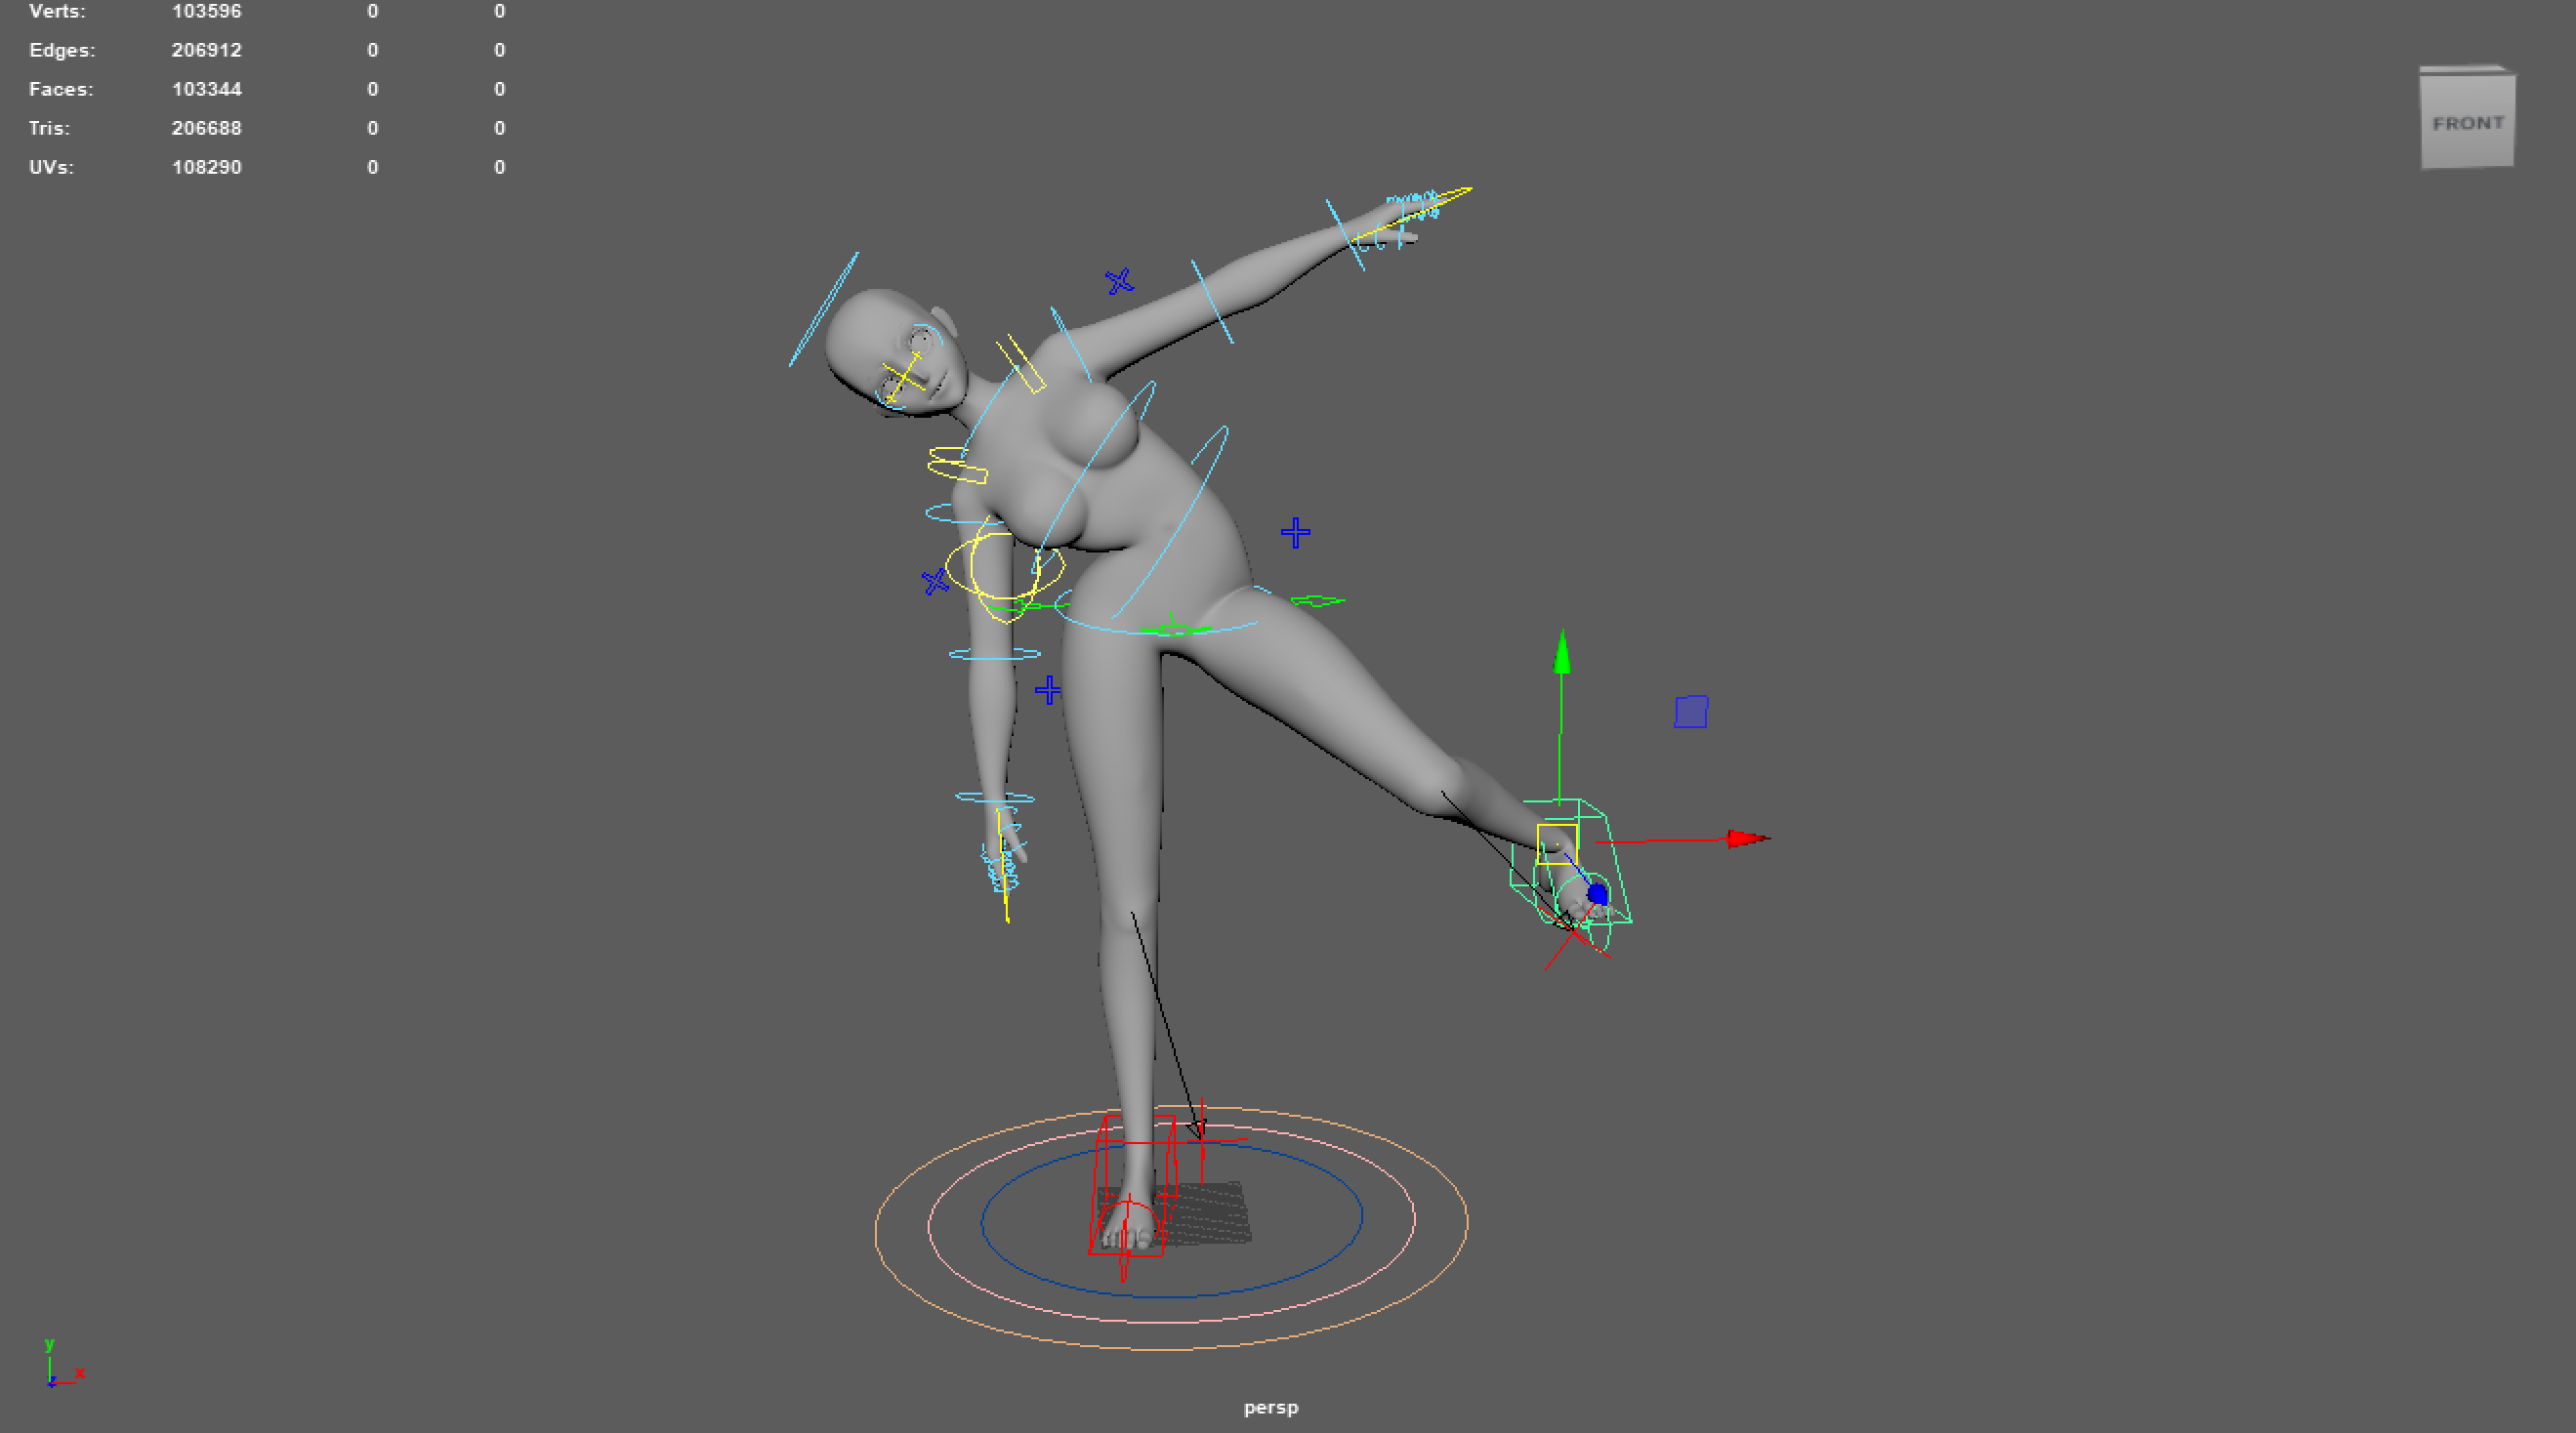Screen dimensions: 2576x1433
Task: Select blue cross locator near lowered elbow
Action: point(935,581)
